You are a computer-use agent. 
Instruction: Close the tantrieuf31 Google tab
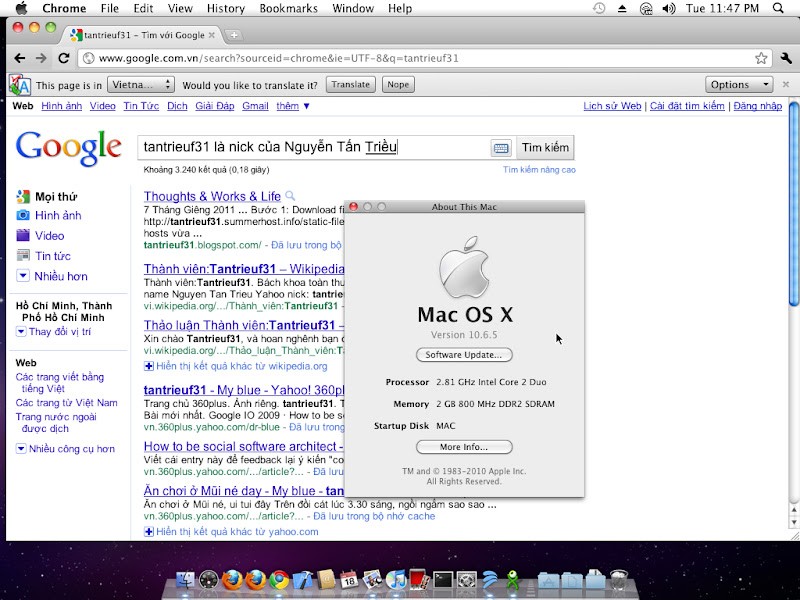click(x=212, y=35)
